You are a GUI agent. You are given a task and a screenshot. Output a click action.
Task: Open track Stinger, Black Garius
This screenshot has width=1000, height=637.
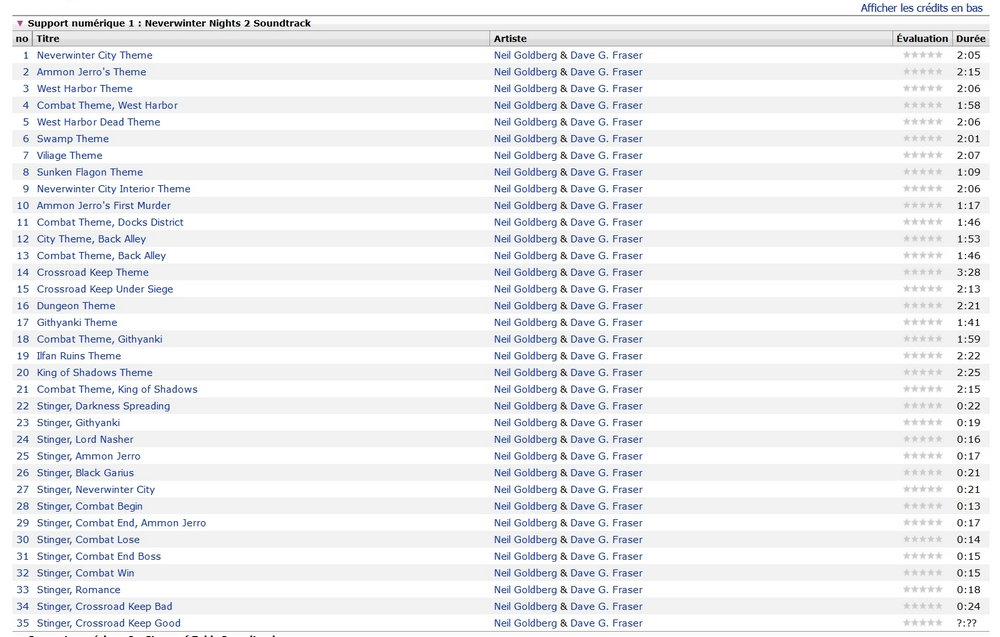85,472
